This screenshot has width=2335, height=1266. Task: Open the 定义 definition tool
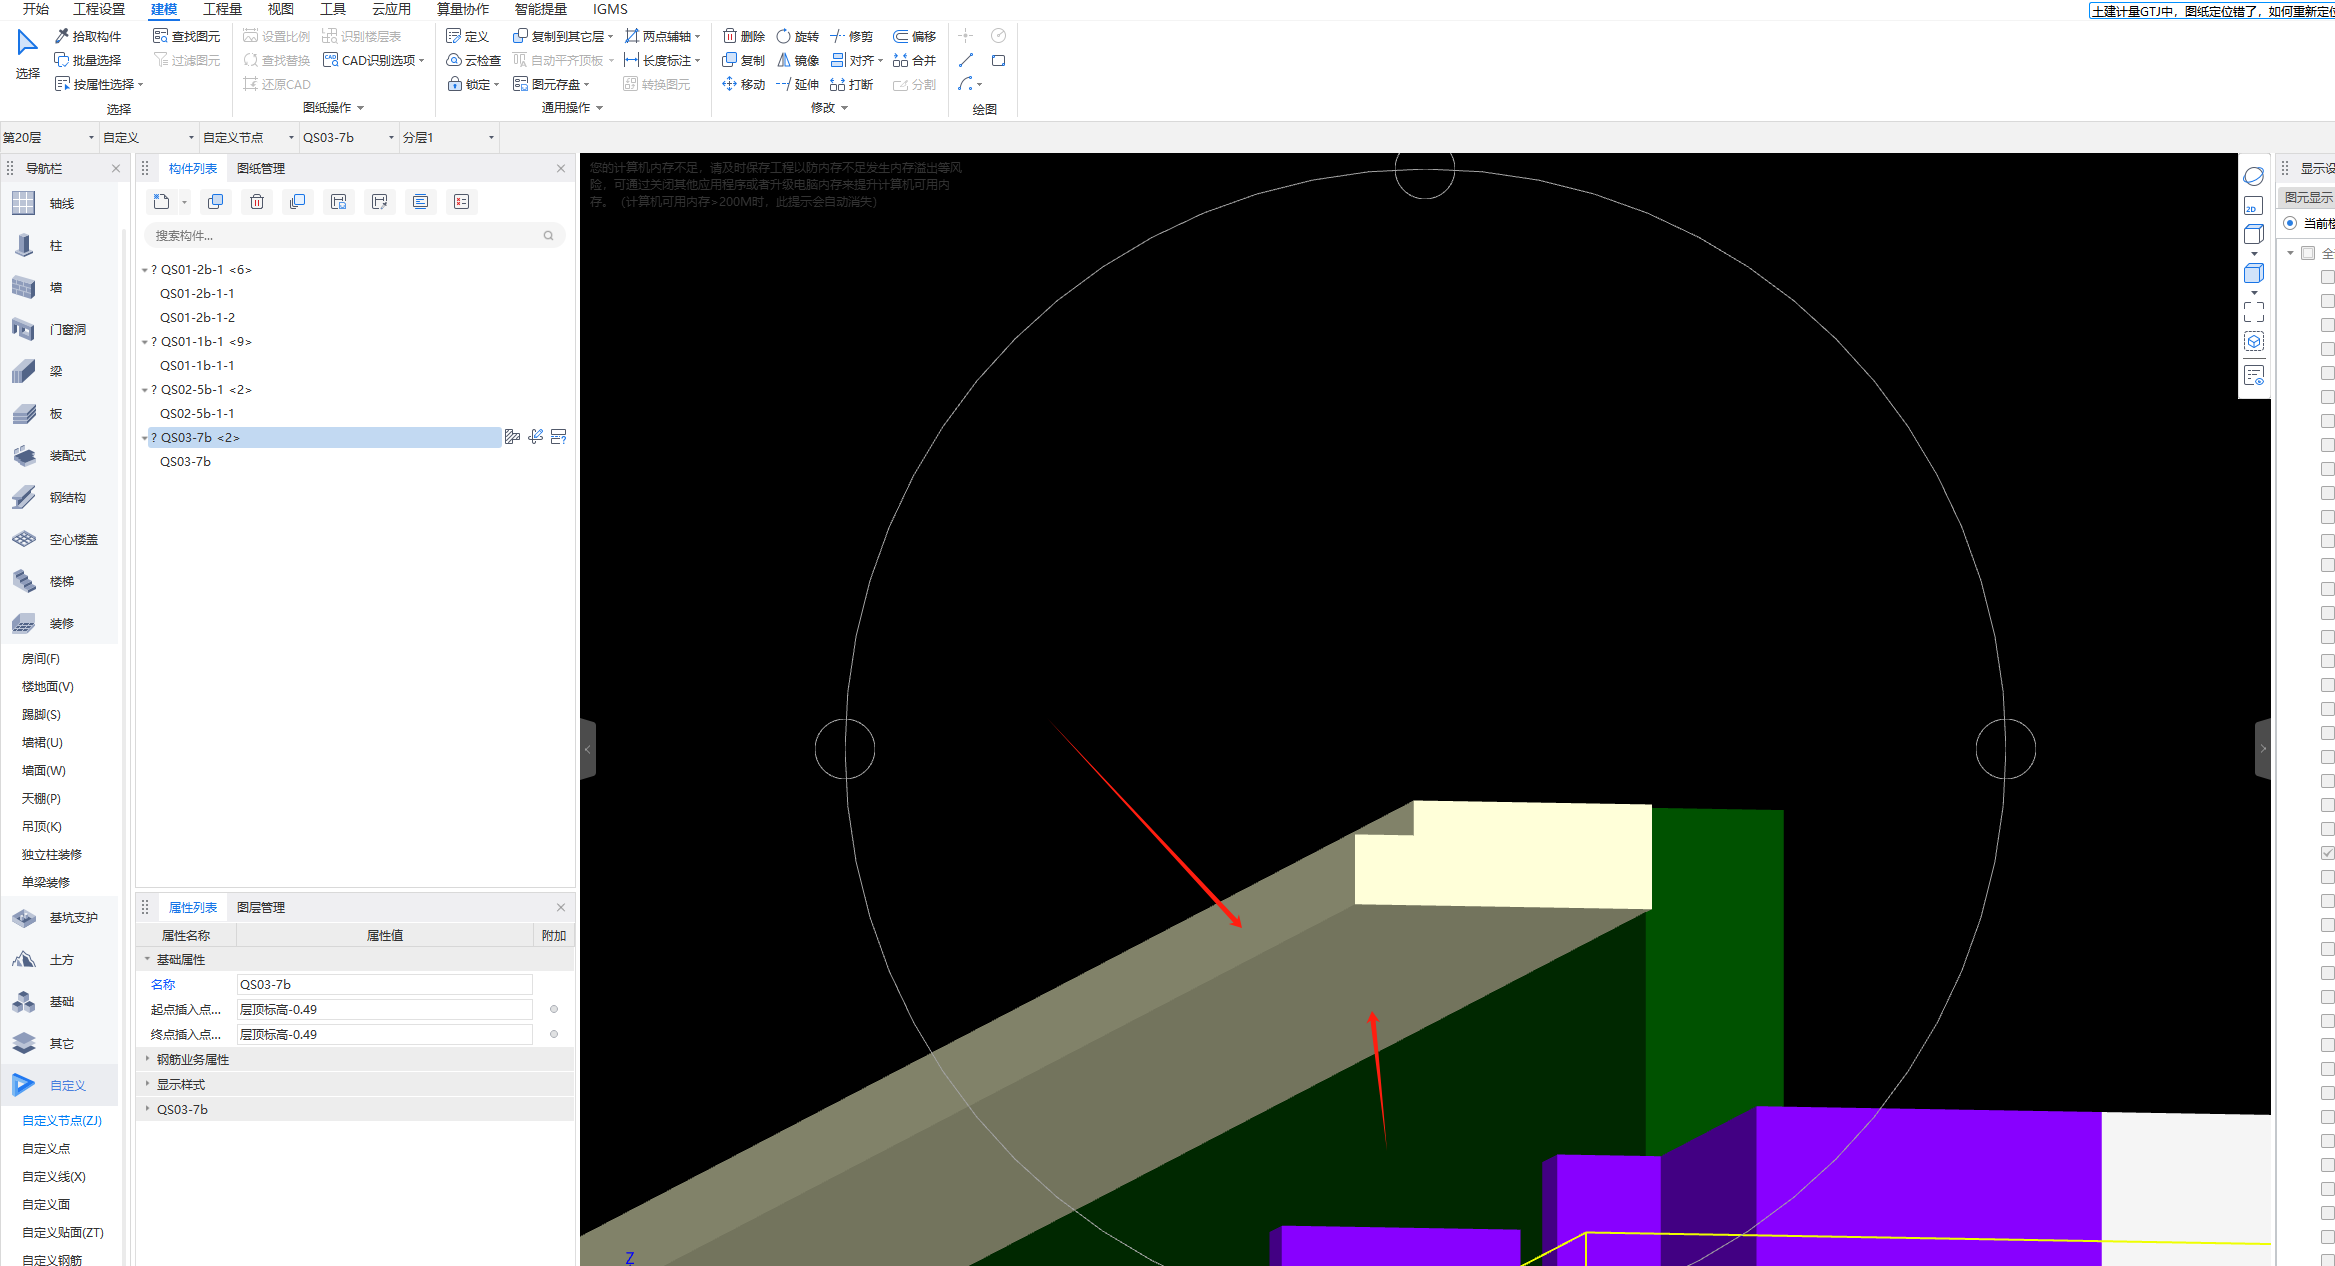(467, 36)
